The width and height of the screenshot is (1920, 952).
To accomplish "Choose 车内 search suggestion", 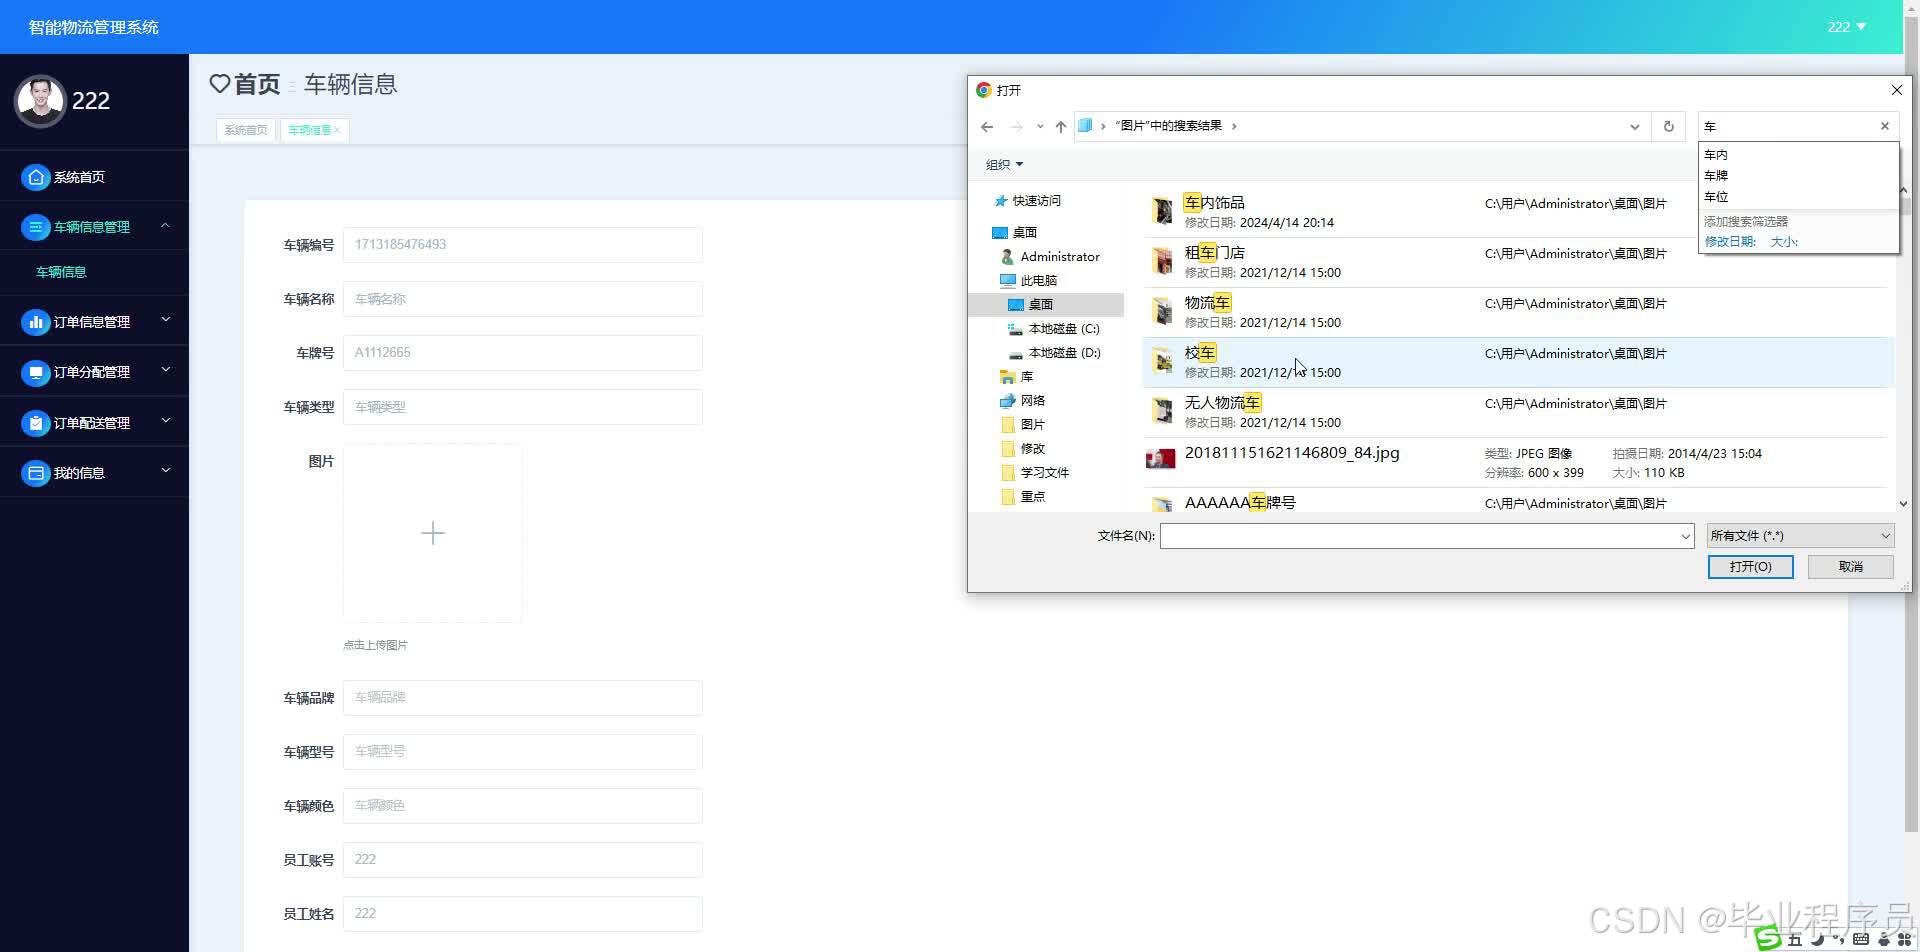I will click(1716, 155).
